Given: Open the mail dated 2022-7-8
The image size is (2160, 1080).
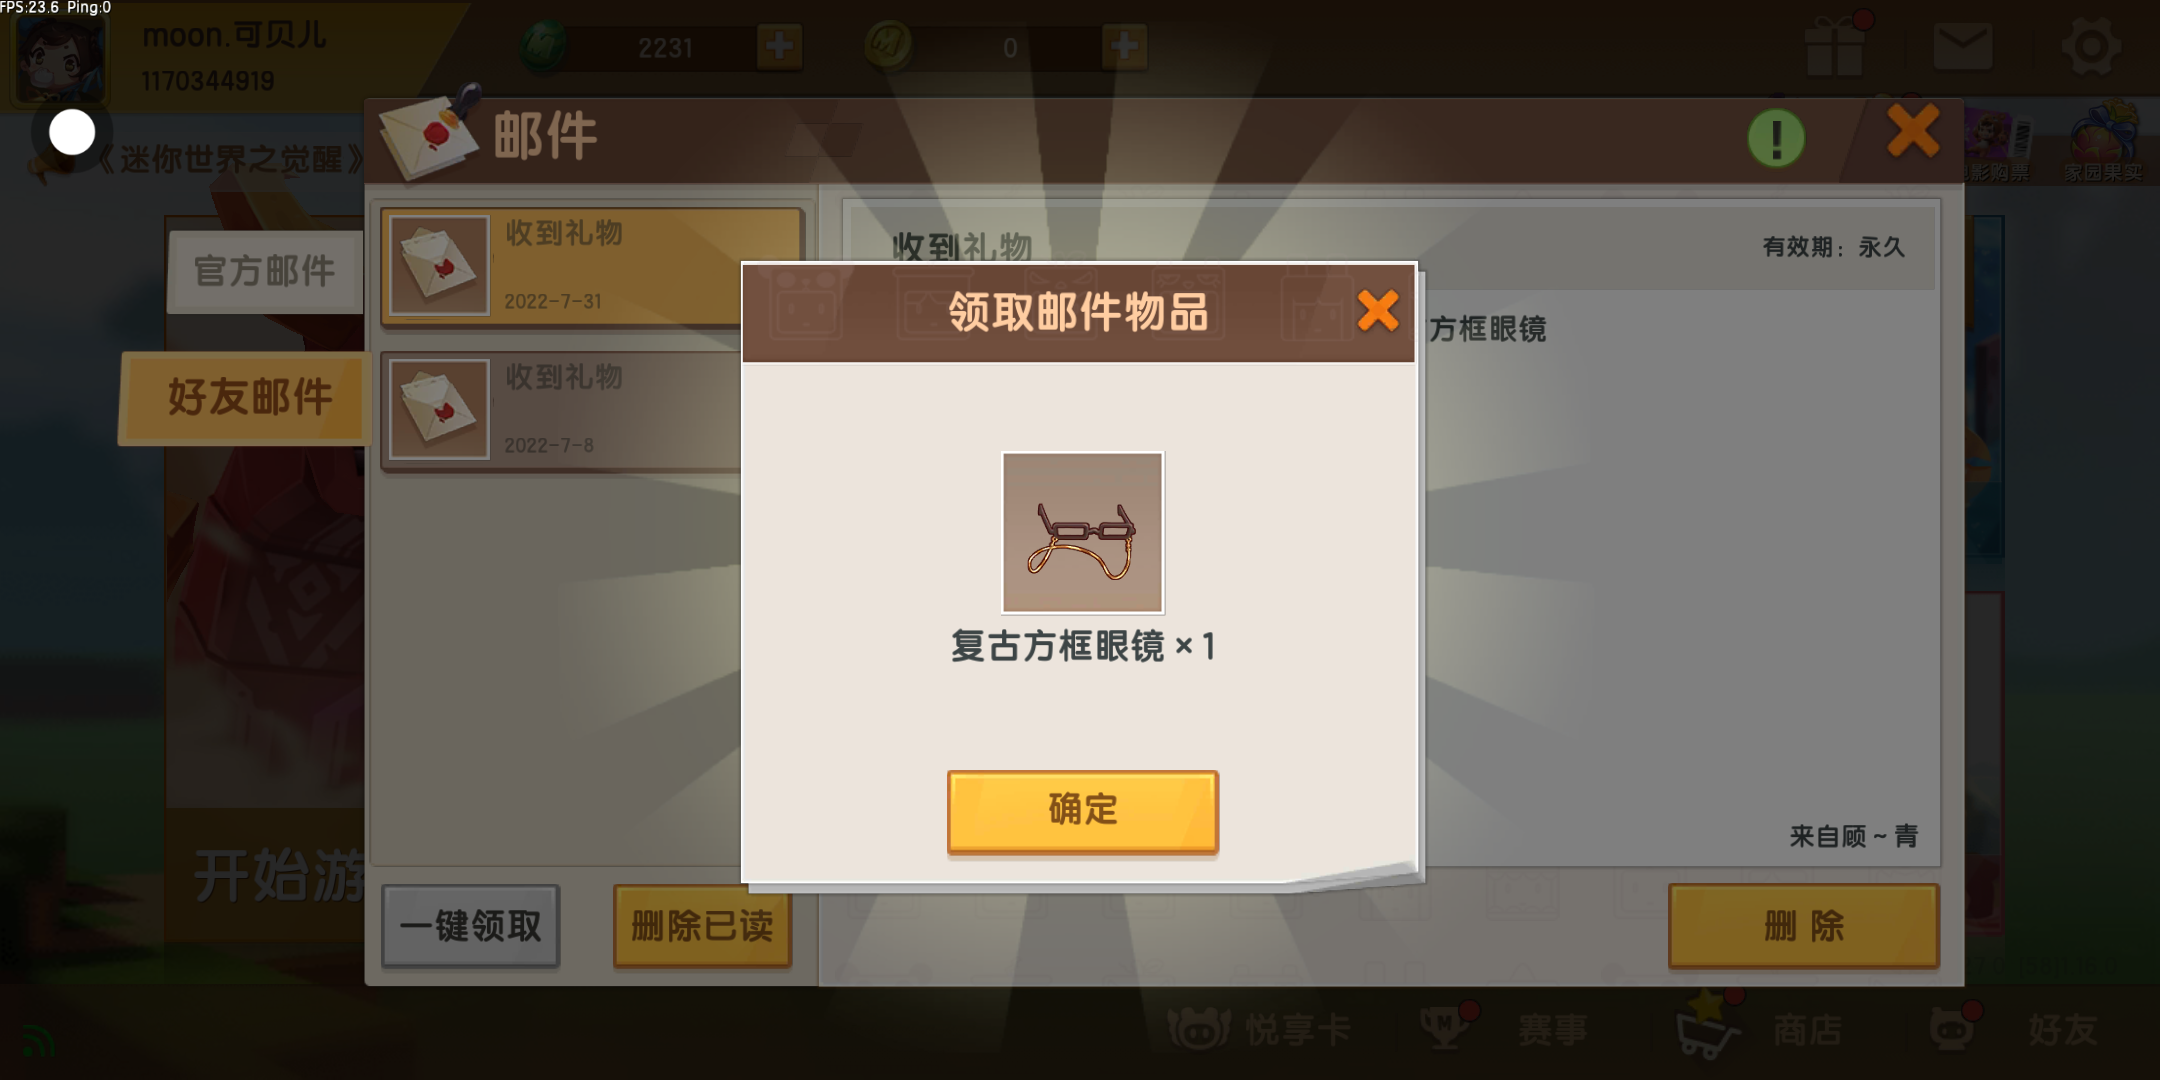Looking at the screenshot, I should coord(562,409).
